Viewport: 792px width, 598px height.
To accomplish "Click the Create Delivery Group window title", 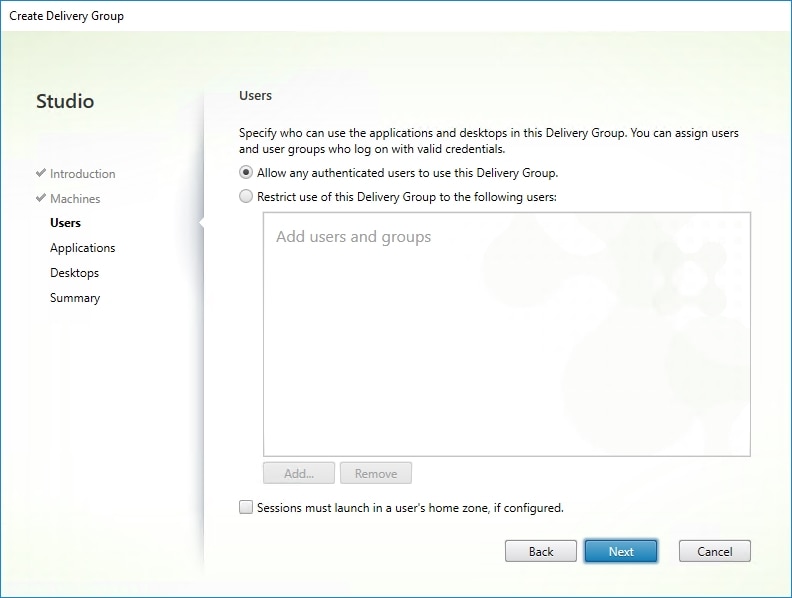I will [67, 16].
